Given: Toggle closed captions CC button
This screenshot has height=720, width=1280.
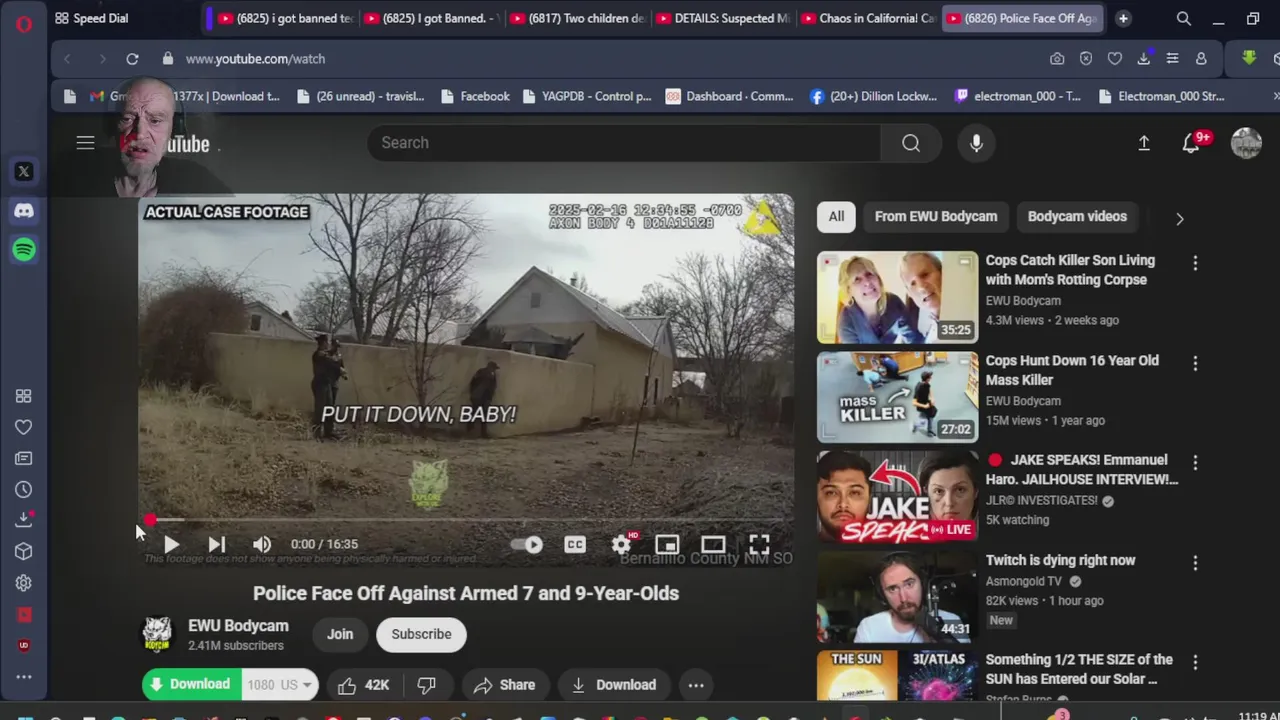Looking at the screenshot, I should point(575,545).
